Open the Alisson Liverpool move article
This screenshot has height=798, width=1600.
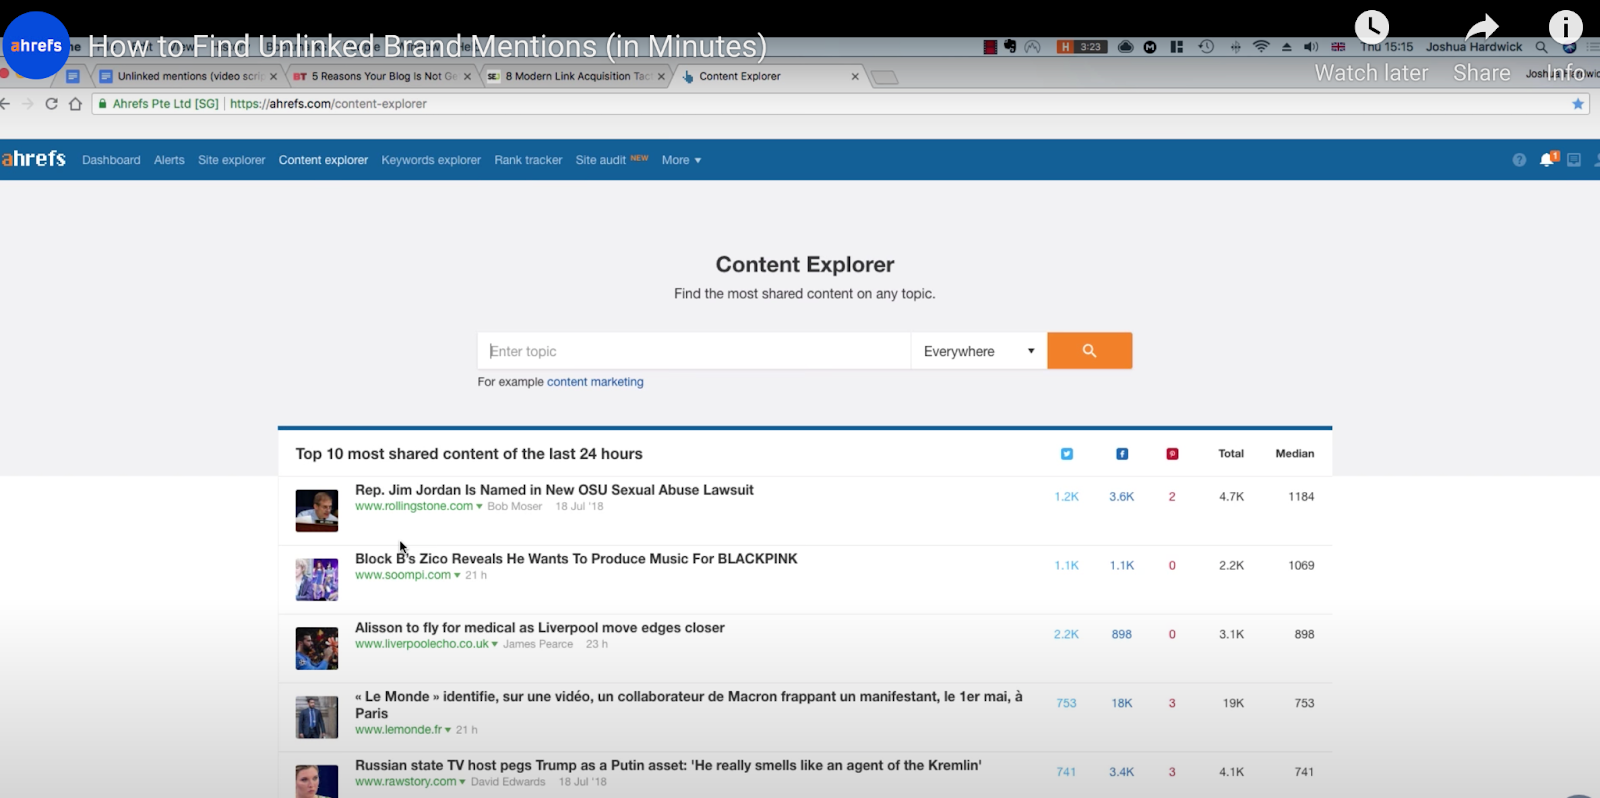click(x=540, y=628)
